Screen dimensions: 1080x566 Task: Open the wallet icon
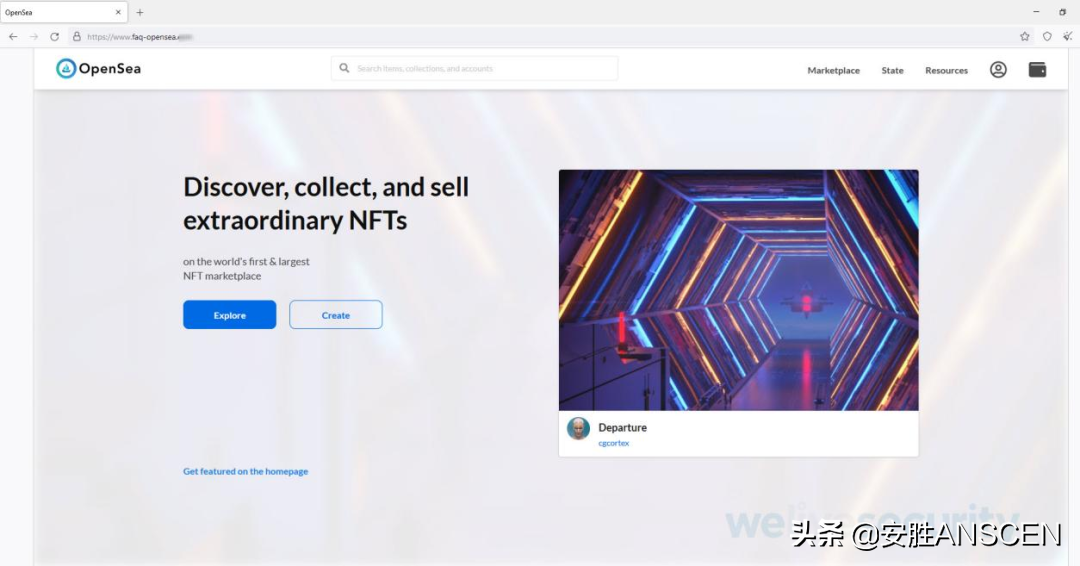[x=1037, y=70]
